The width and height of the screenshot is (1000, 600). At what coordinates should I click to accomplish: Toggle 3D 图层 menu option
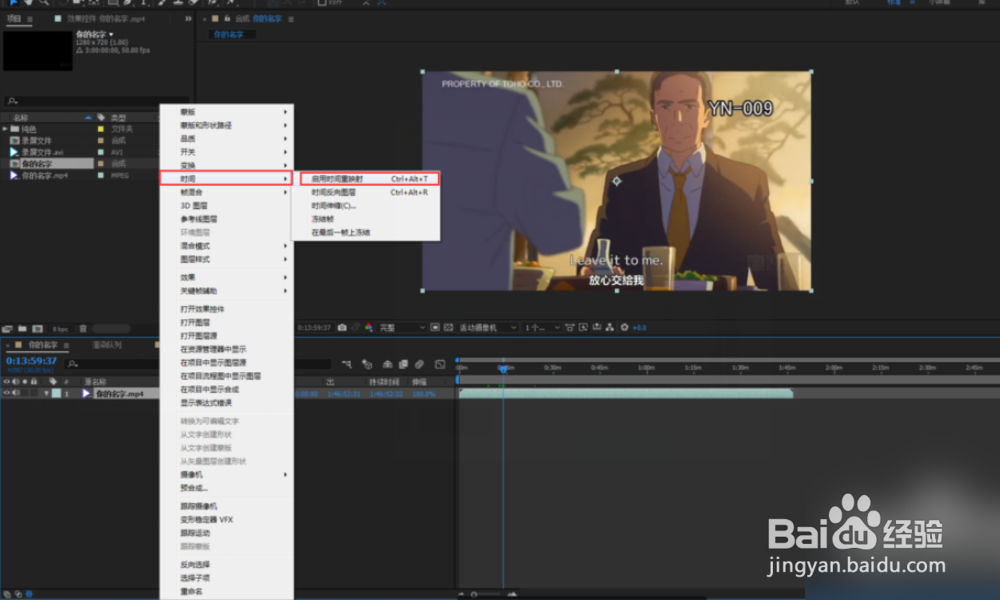click(x=227, y=205)
